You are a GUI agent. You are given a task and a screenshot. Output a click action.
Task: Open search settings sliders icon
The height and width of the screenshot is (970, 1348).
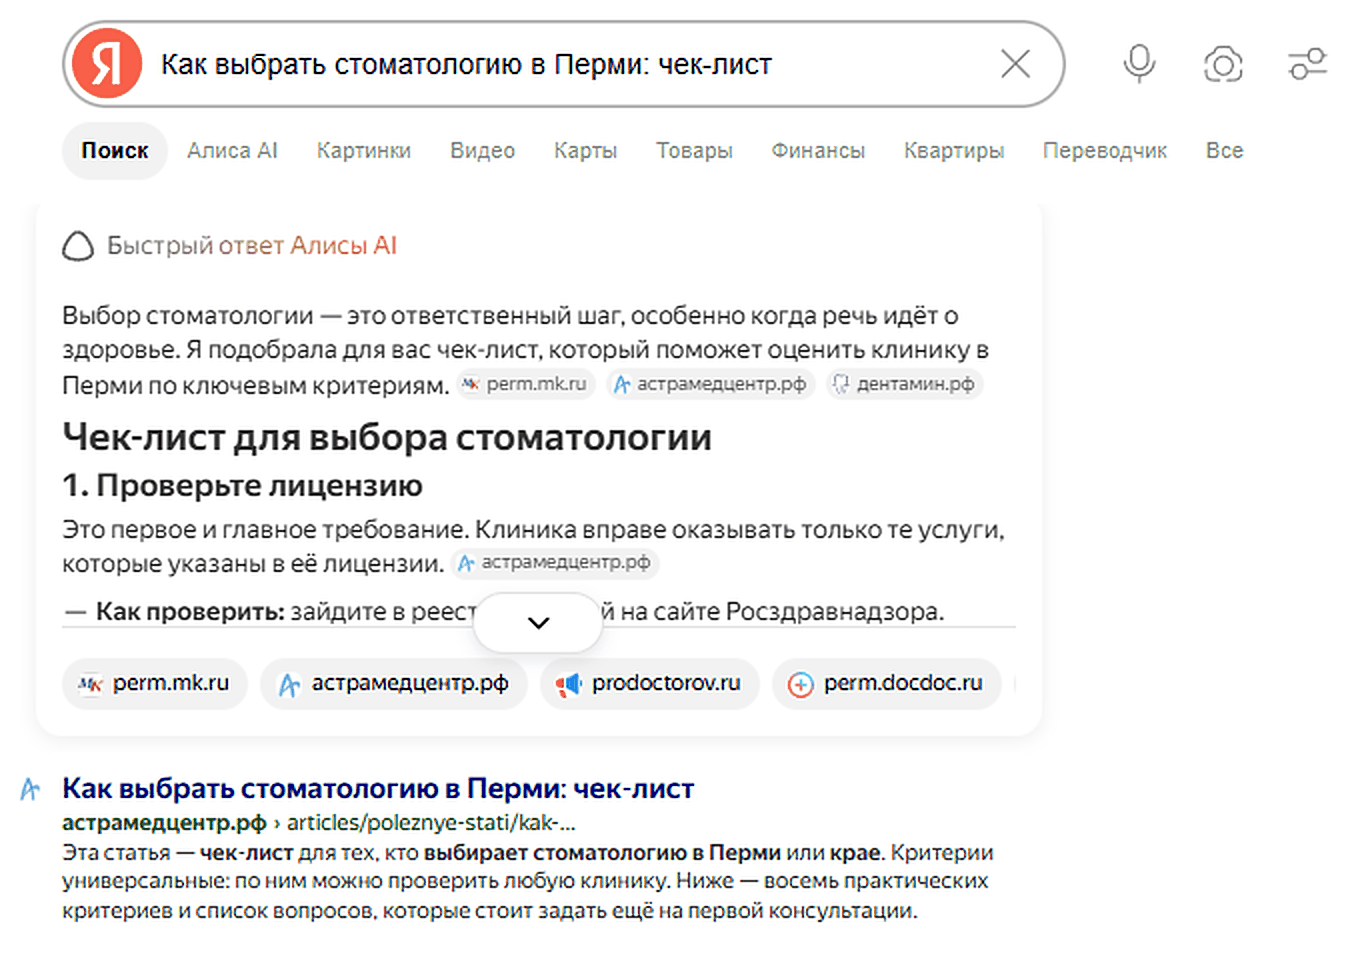coord(1307,64)
